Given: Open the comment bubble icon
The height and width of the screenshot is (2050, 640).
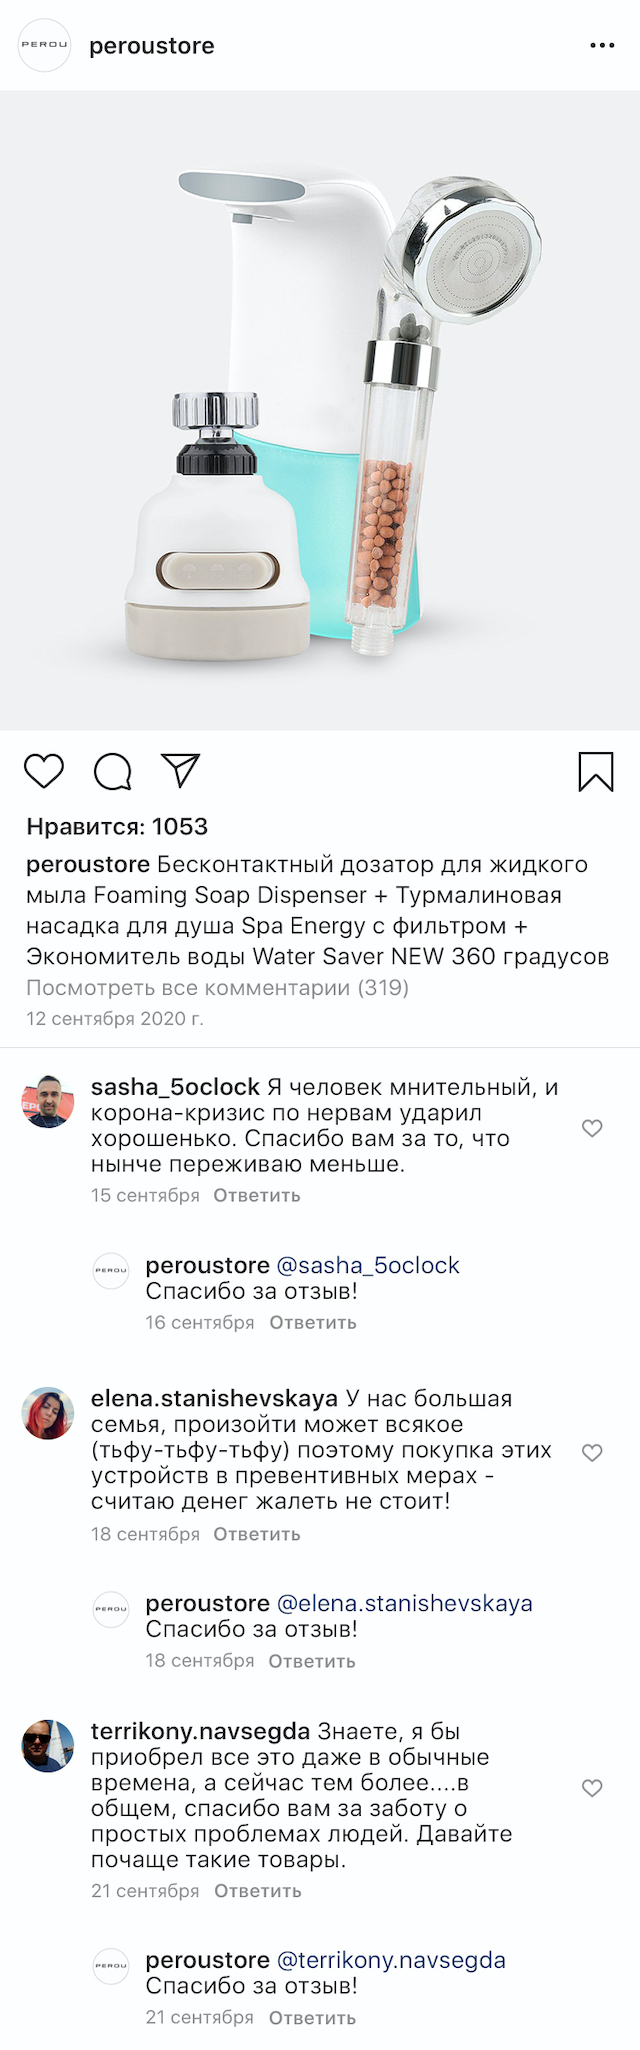Looking at the screenshot, I should tap(112, 771).
